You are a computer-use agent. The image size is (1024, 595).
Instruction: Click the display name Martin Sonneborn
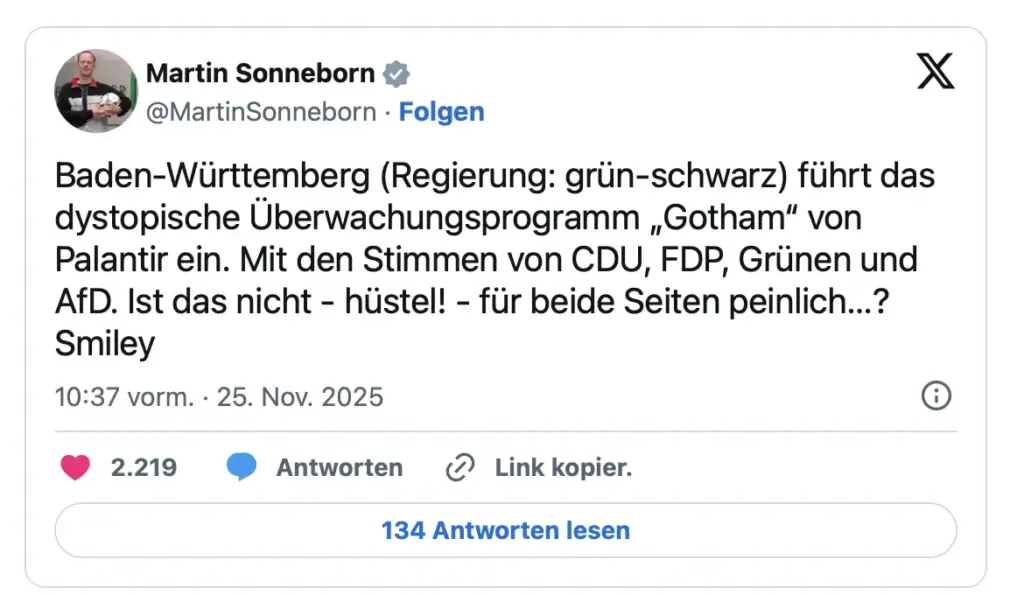(x=260, y=73)
